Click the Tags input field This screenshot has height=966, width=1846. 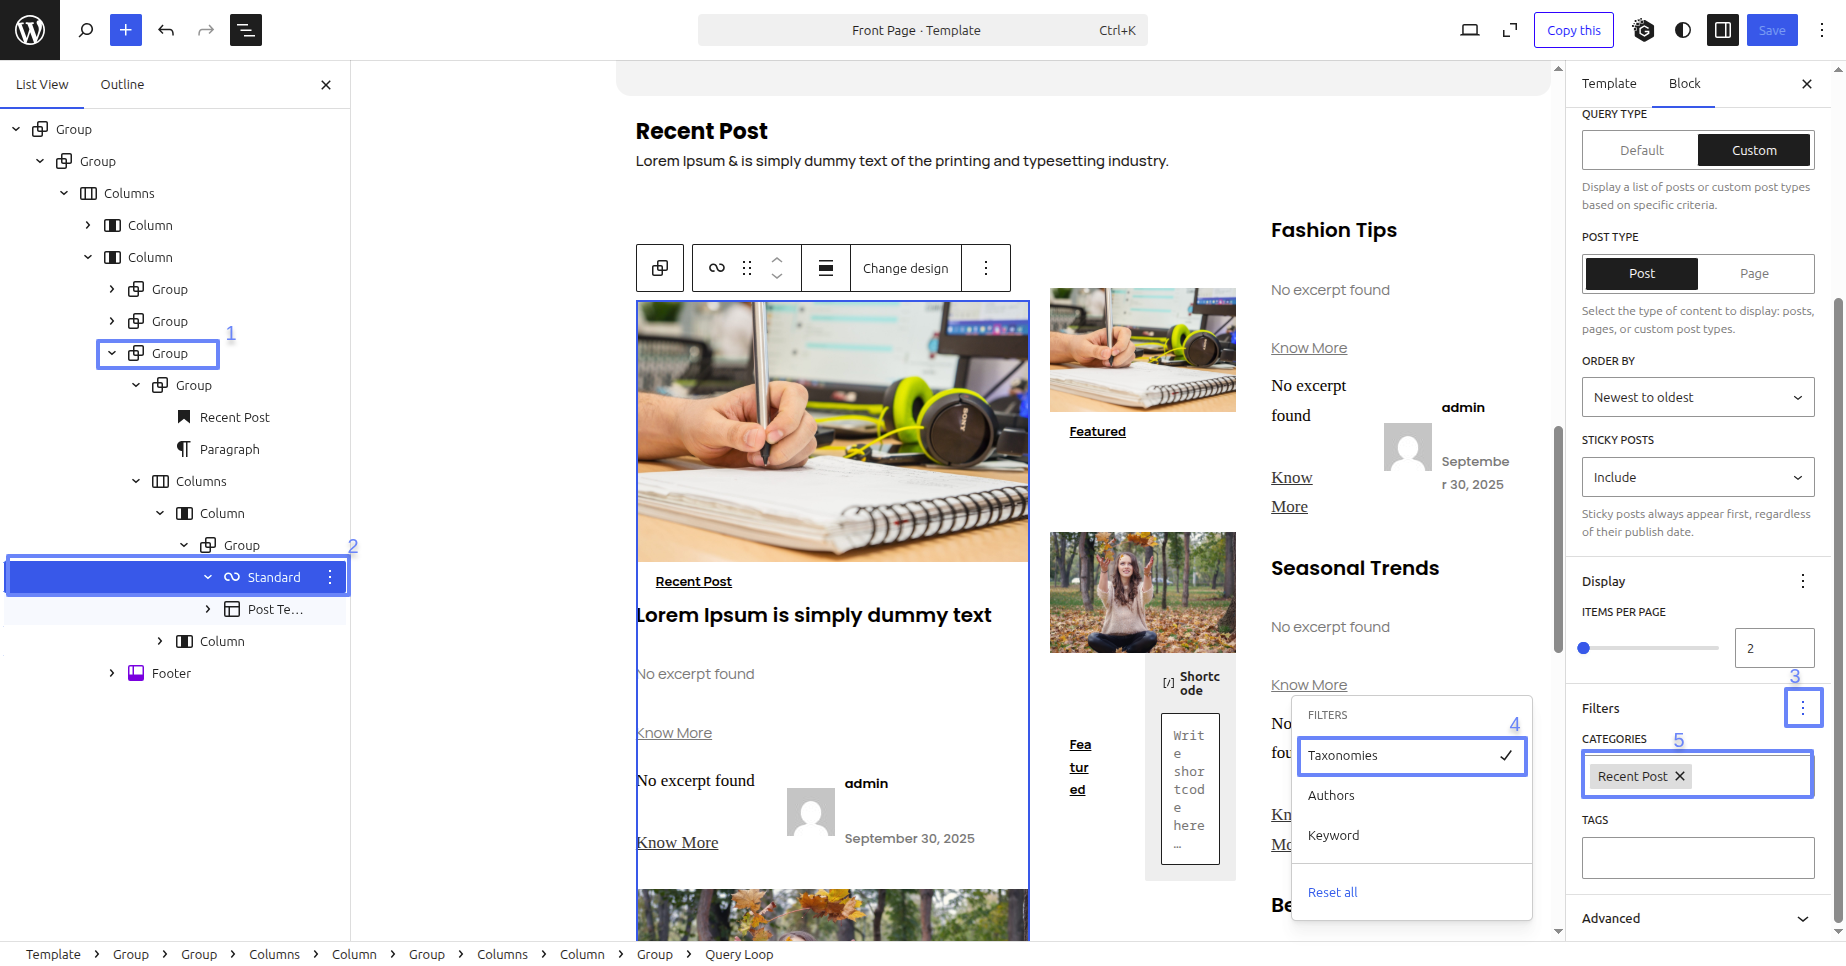pyautogui.click(x=1697, y=858)
